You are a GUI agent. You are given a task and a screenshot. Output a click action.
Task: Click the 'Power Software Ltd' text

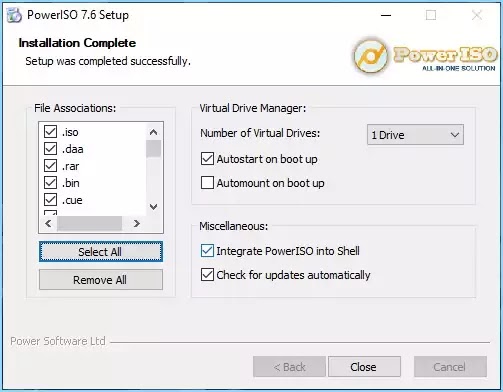click(x=58, y=341)
